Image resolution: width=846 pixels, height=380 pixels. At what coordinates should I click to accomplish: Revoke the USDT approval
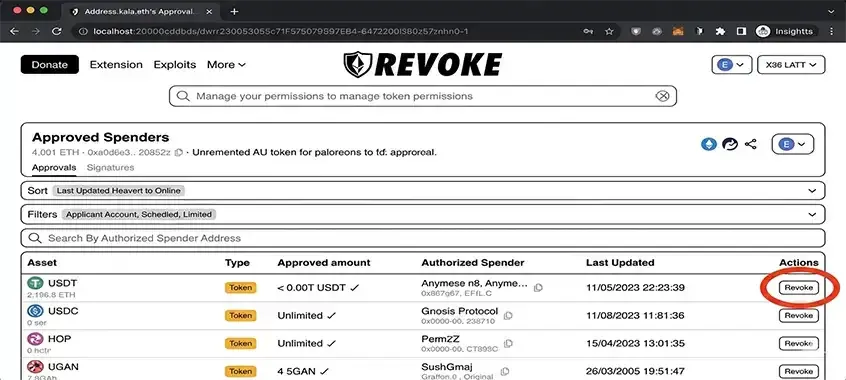[799, 288]
